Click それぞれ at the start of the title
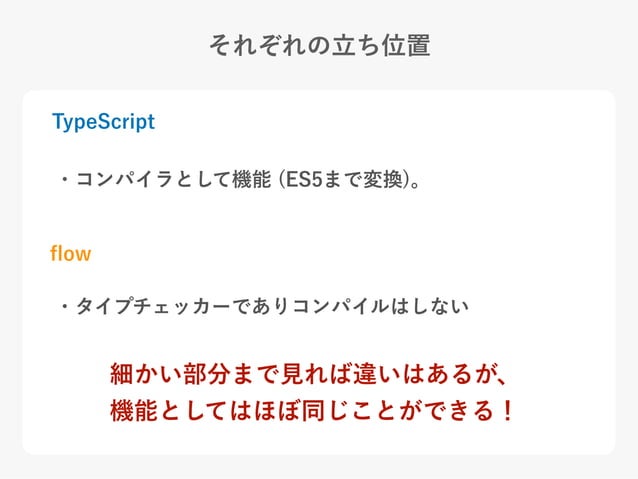 pyautogui.click(x=258, y=45)
